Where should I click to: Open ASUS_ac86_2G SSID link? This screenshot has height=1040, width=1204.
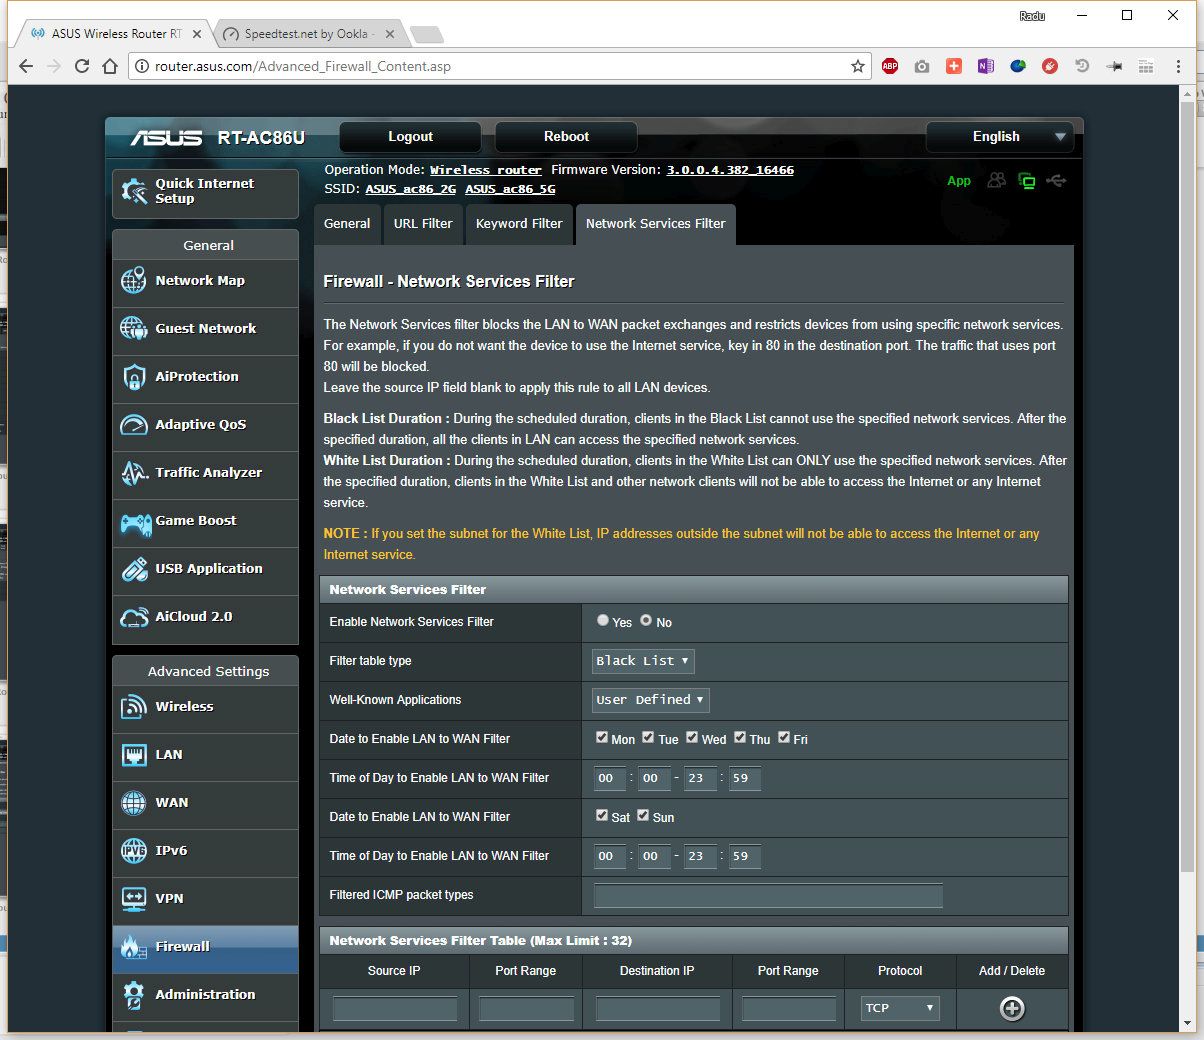point(410,189)
